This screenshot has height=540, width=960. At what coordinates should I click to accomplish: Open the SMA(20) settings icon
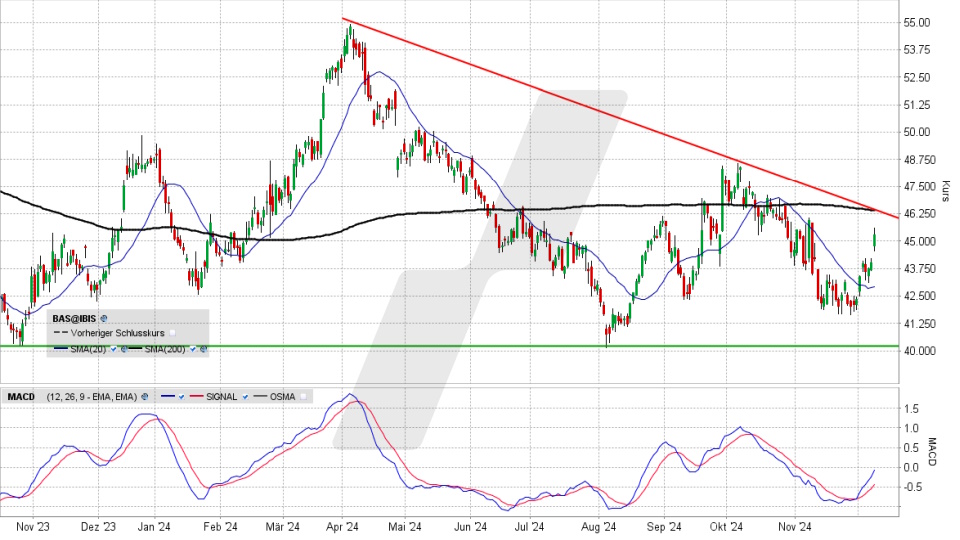pyautogui.click(x=122, y=349)
